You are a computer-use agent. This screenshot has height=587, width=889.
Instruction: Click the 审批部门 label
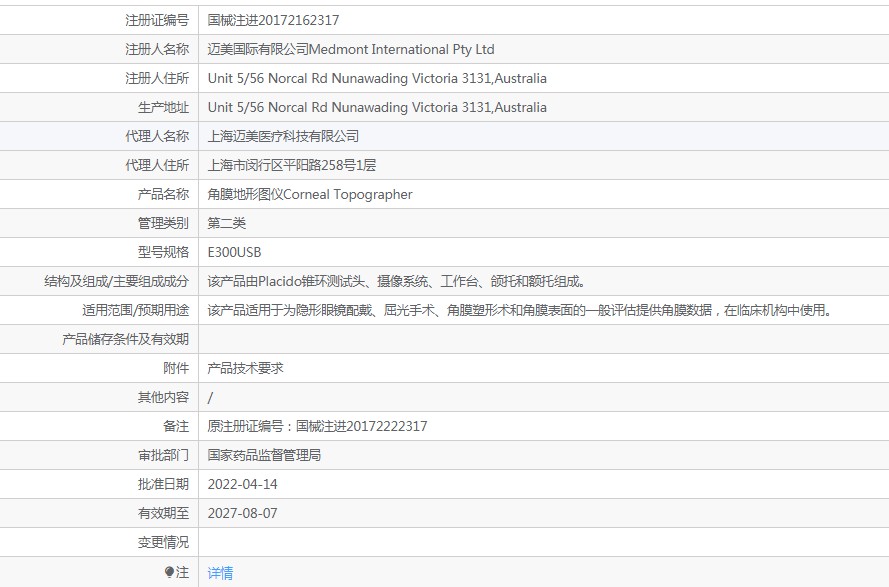(163, 455)
